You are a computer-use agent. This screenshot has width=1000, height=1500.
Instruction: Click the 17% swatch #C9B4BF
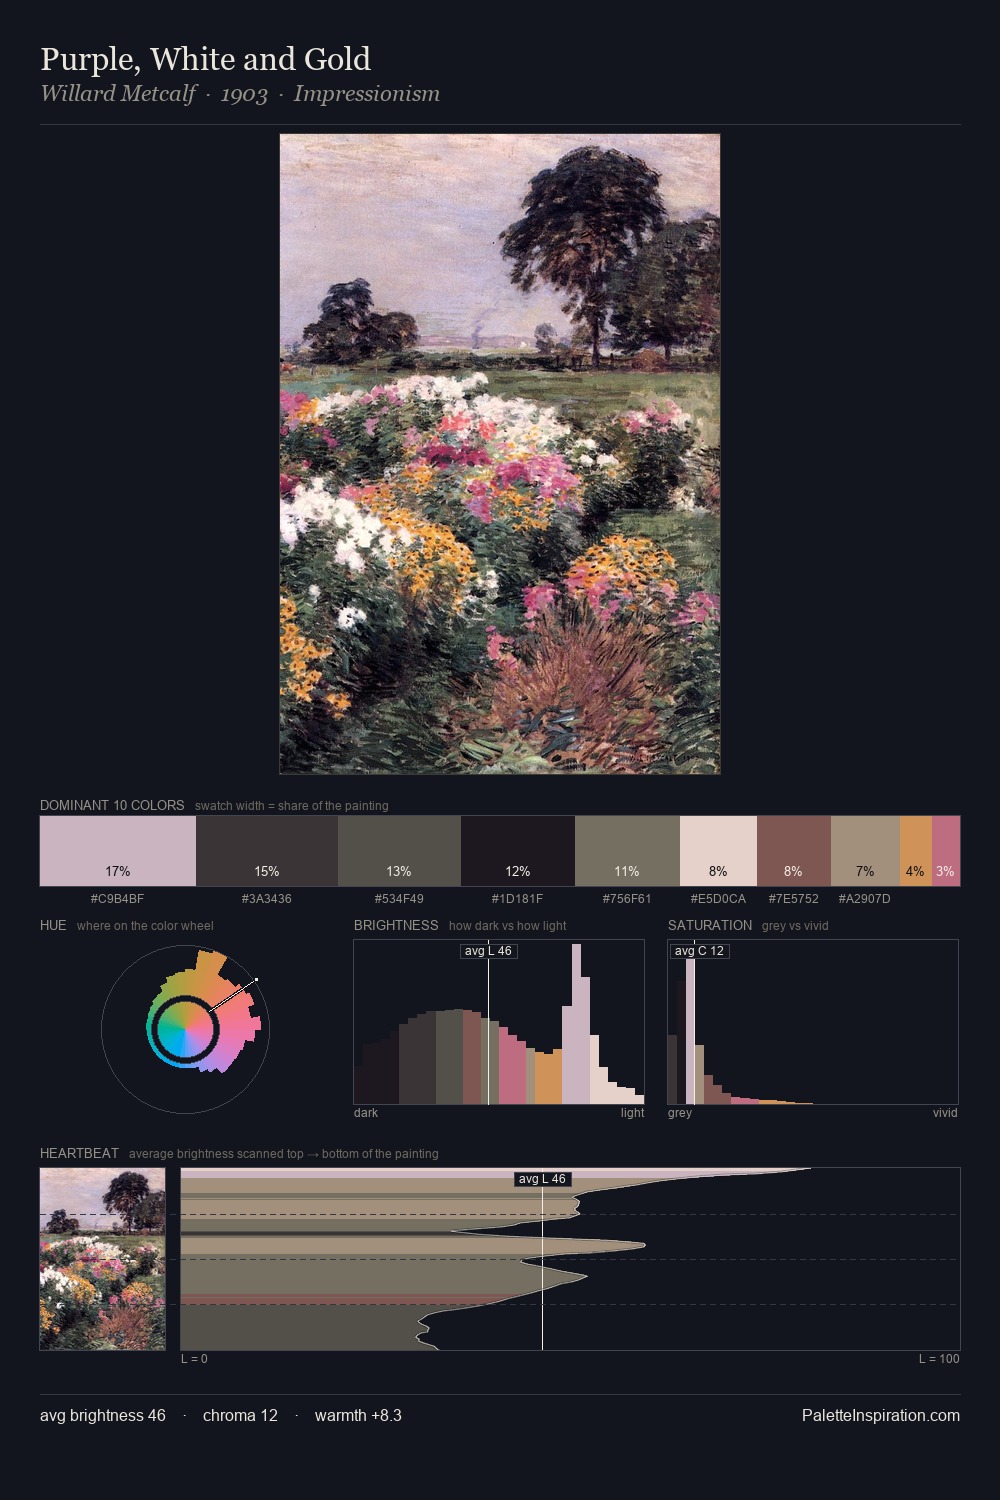[118, 851]
